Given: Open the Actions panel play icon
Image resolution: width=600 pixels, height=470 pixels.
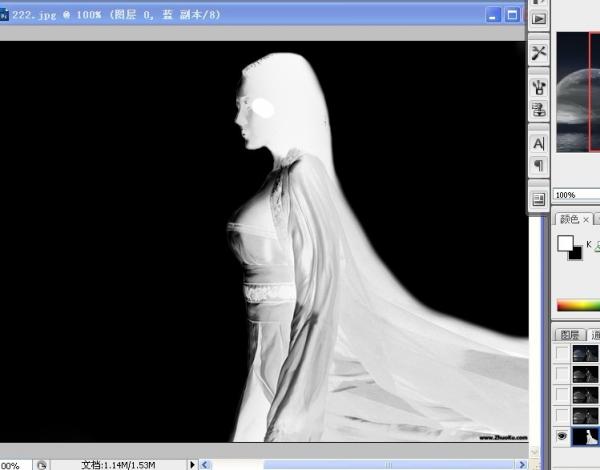Looking at the screenshot, I should pos(539,19).
